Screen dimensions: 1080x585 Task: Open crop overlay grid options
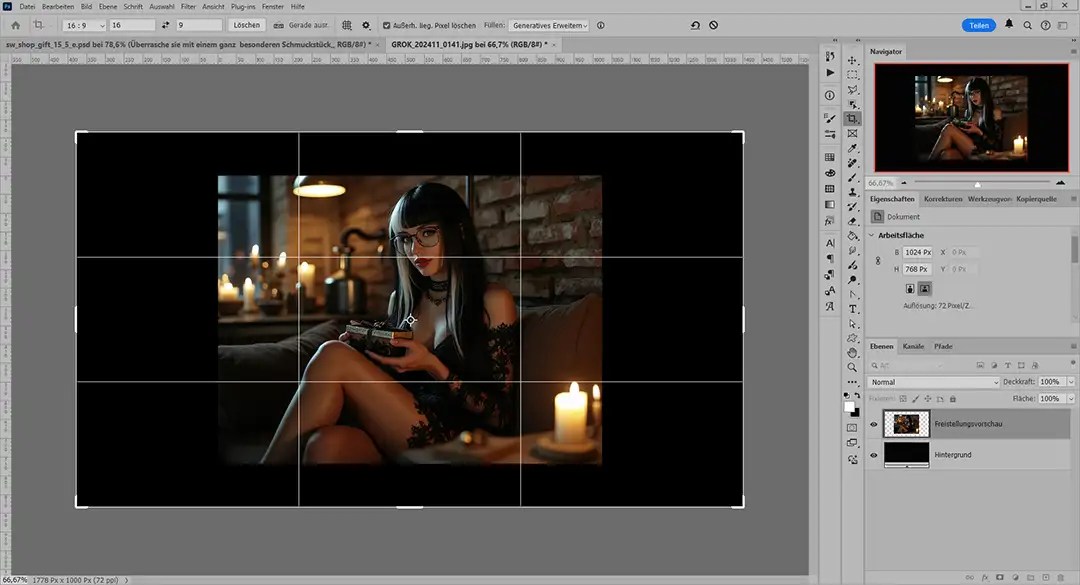coord(346,25)
